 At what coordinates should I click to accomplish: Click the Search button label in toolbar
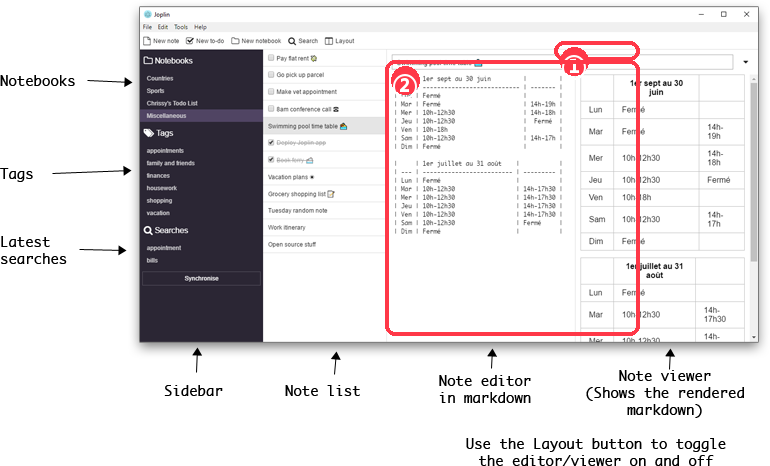308,41
